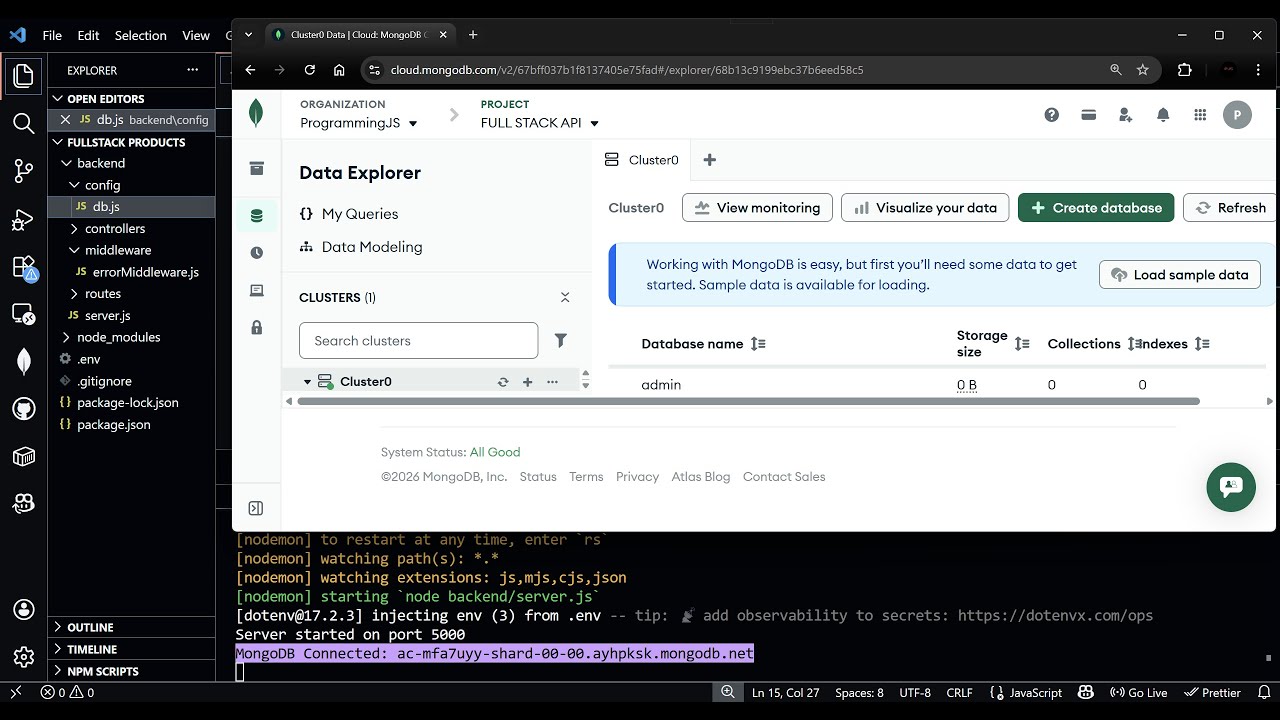
Task: Open the Atlas sidebar archive box icon
Action: click(x=256, y=169)
